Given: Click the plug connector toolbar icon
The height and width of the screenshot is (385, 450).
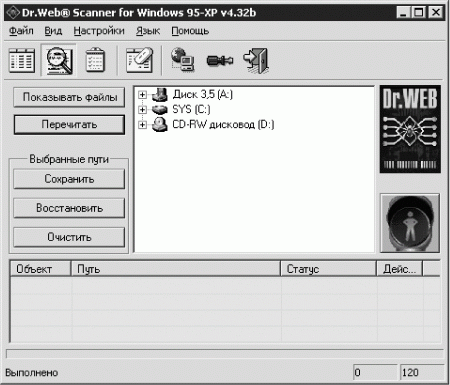Looking at the screenshot, I should click(x=220, y=61).
